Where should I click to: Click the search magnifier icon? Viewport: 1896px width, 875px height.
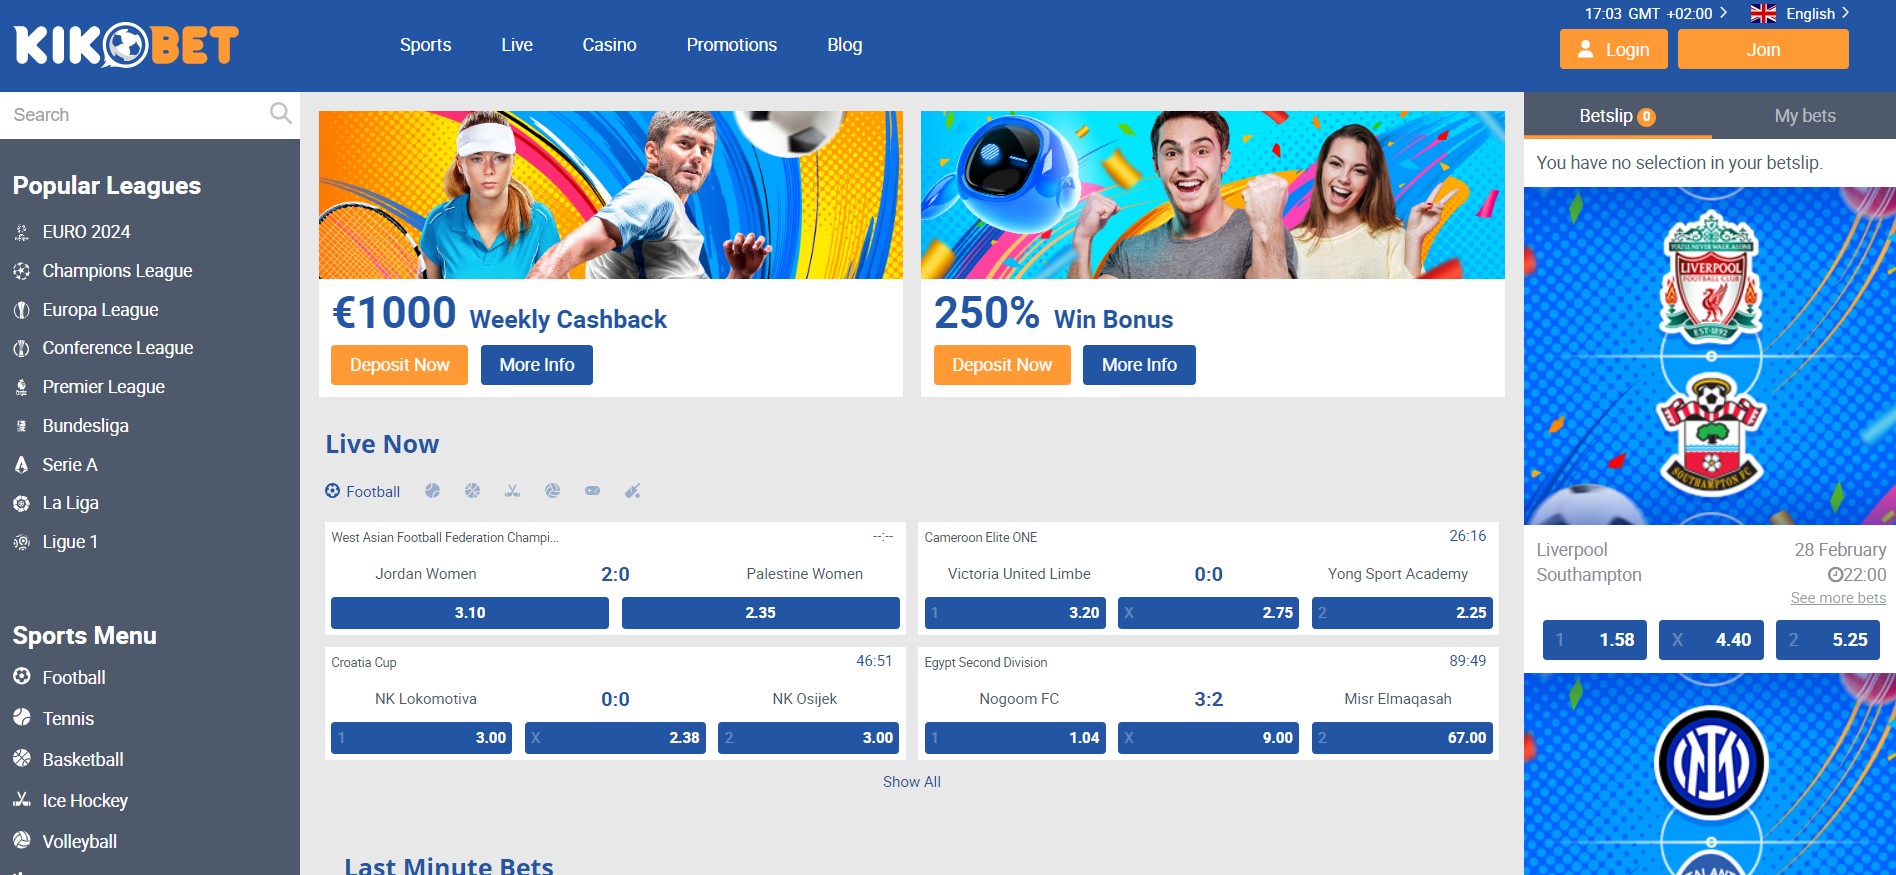(281, 114)
